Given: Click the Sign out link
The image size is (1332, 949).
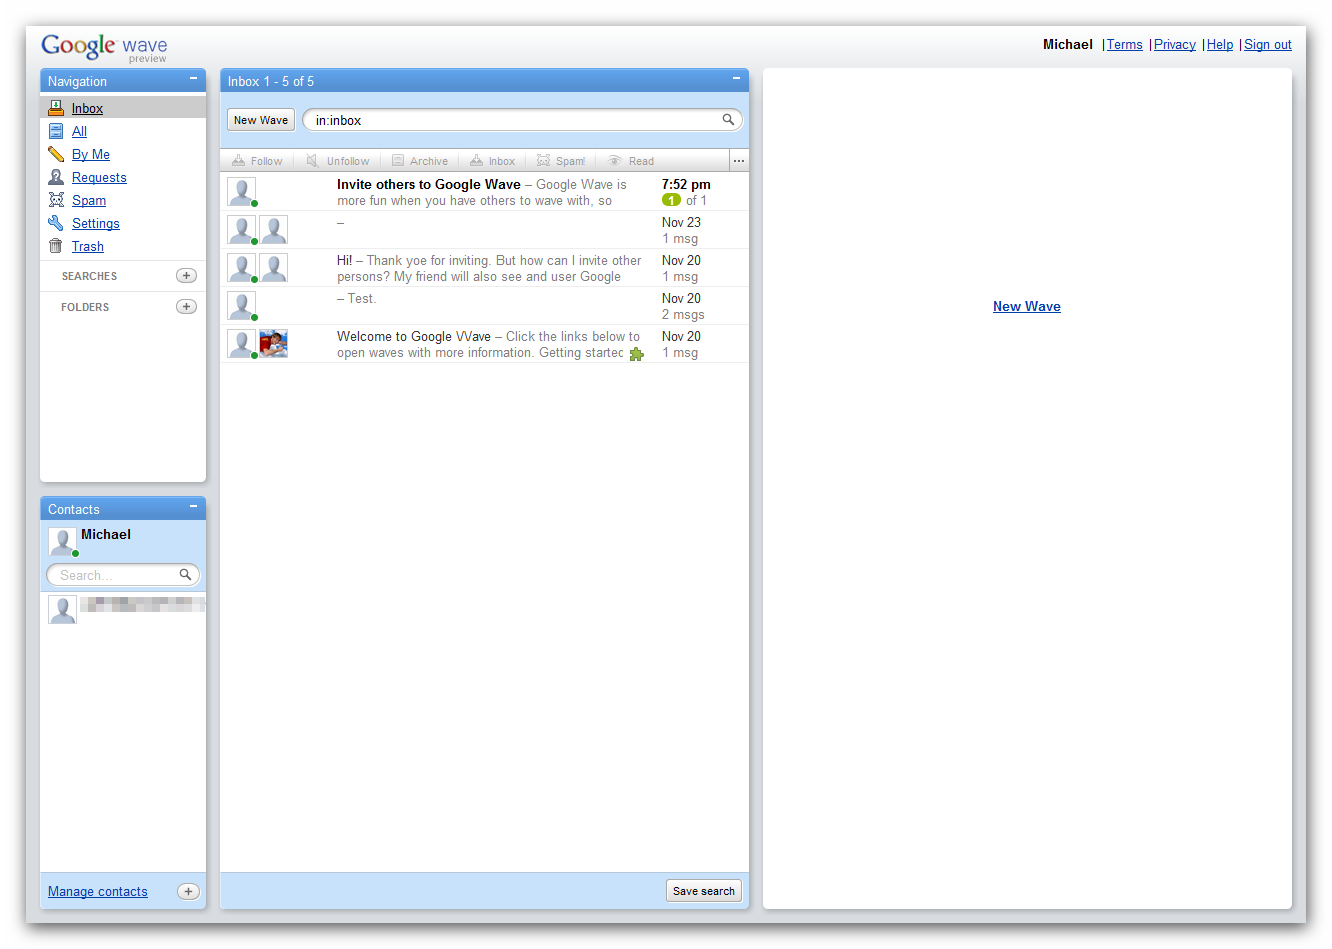Looking at the screenshot, I should [1268, 45].
